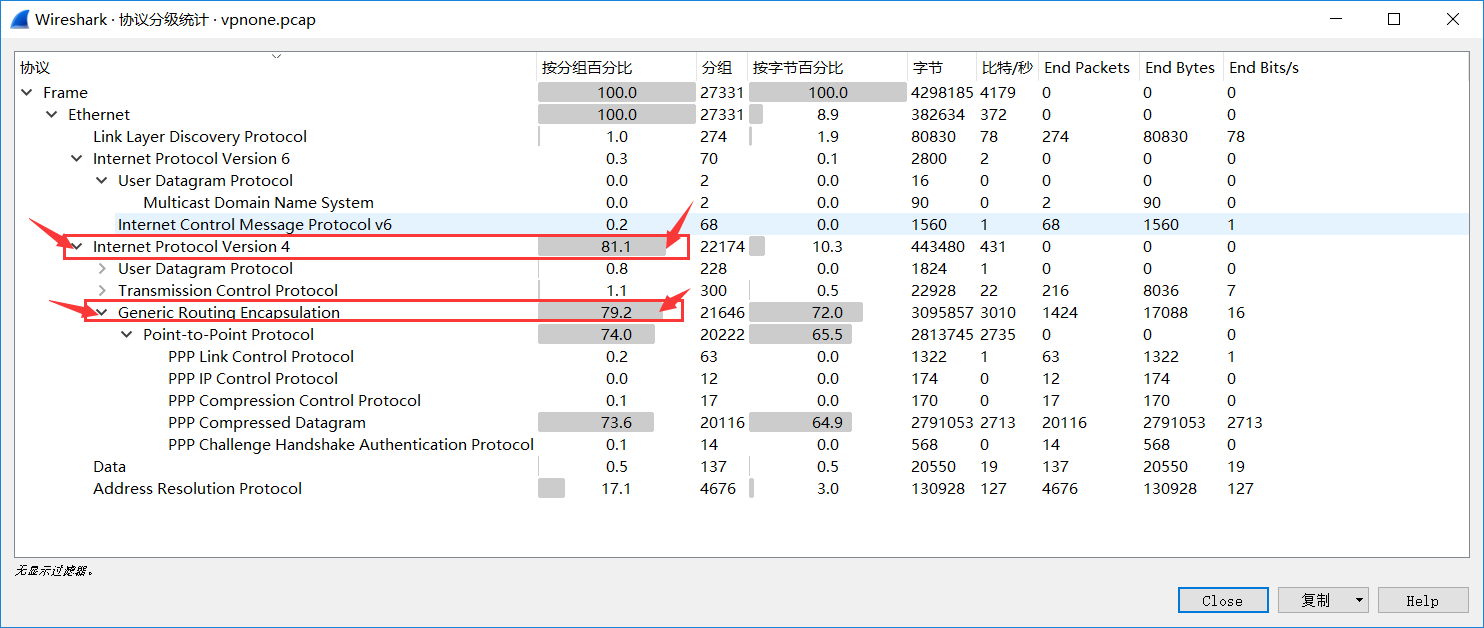The image size is (1484, 628).
Task: Open the 复制 button dropdown arrow
Action: tap(1358, 600)
